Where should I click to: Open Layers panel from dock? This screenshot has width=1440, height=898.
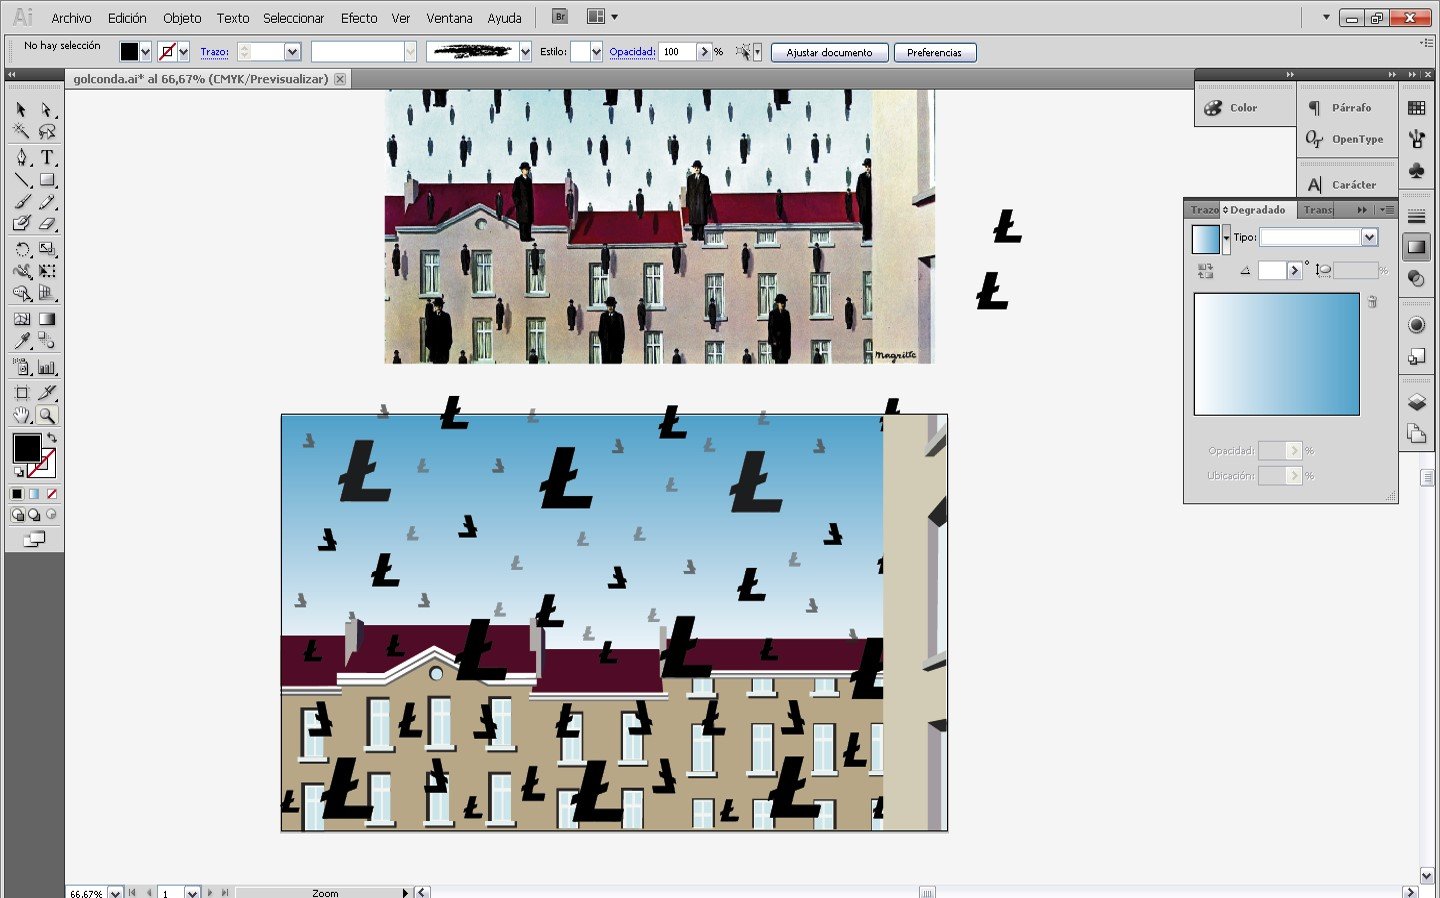click(1416, 402)
